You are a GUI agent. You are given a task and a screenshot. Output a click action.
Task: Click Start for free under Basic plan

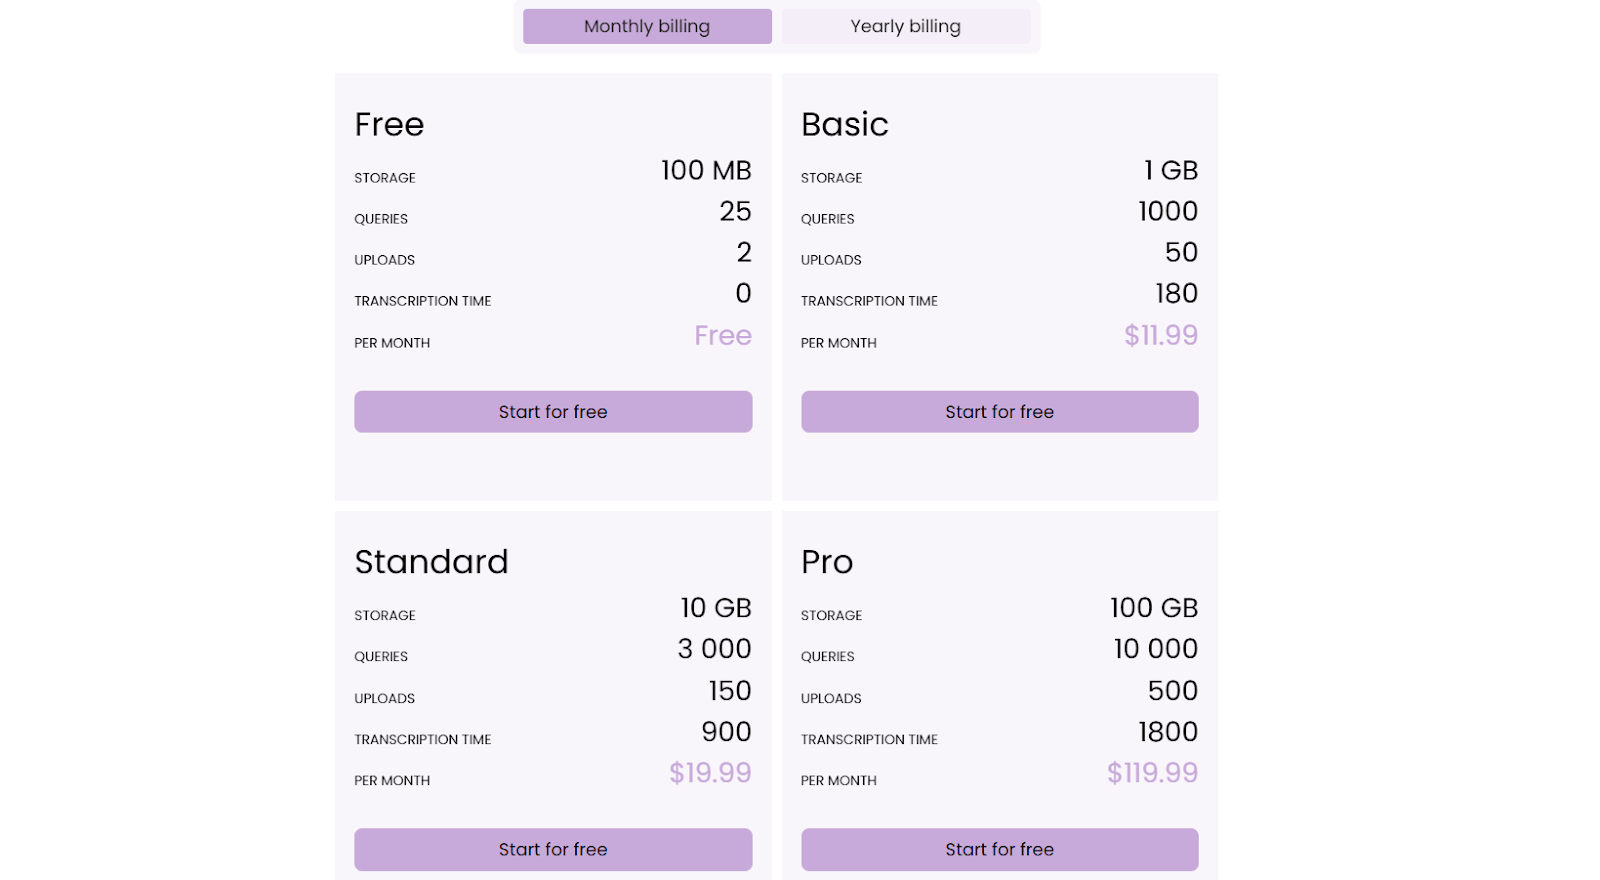tap(999, 412)
